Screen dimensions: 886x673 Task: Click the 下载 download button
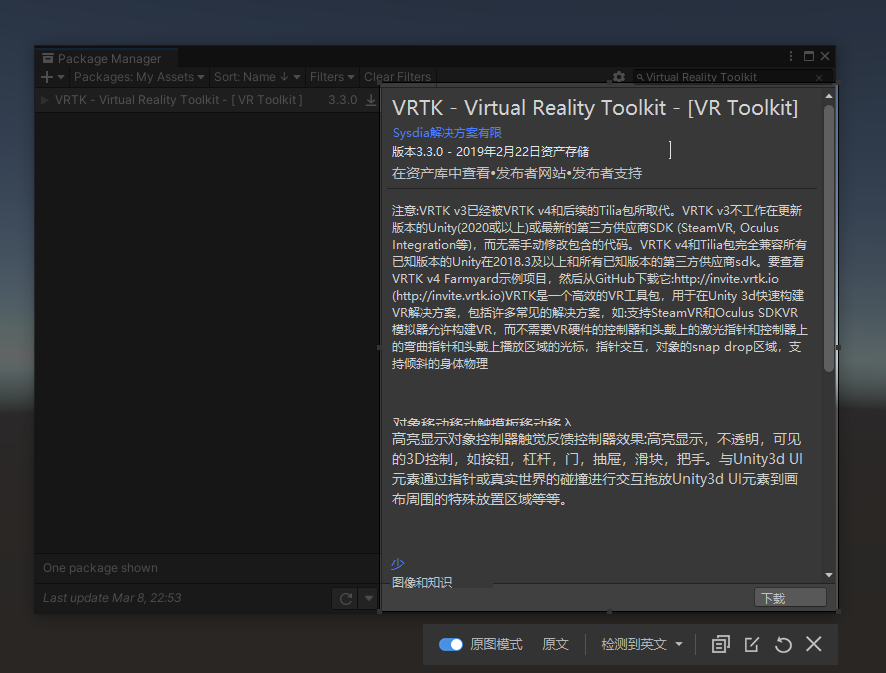click(791, 597)
